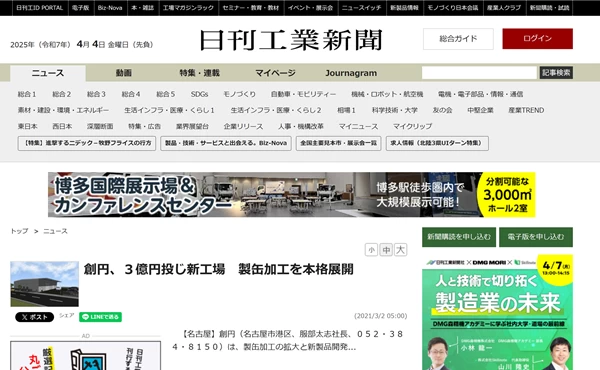Set font size to small (小)
Viewport: 600px width, 370px height.
click(371, 250)
